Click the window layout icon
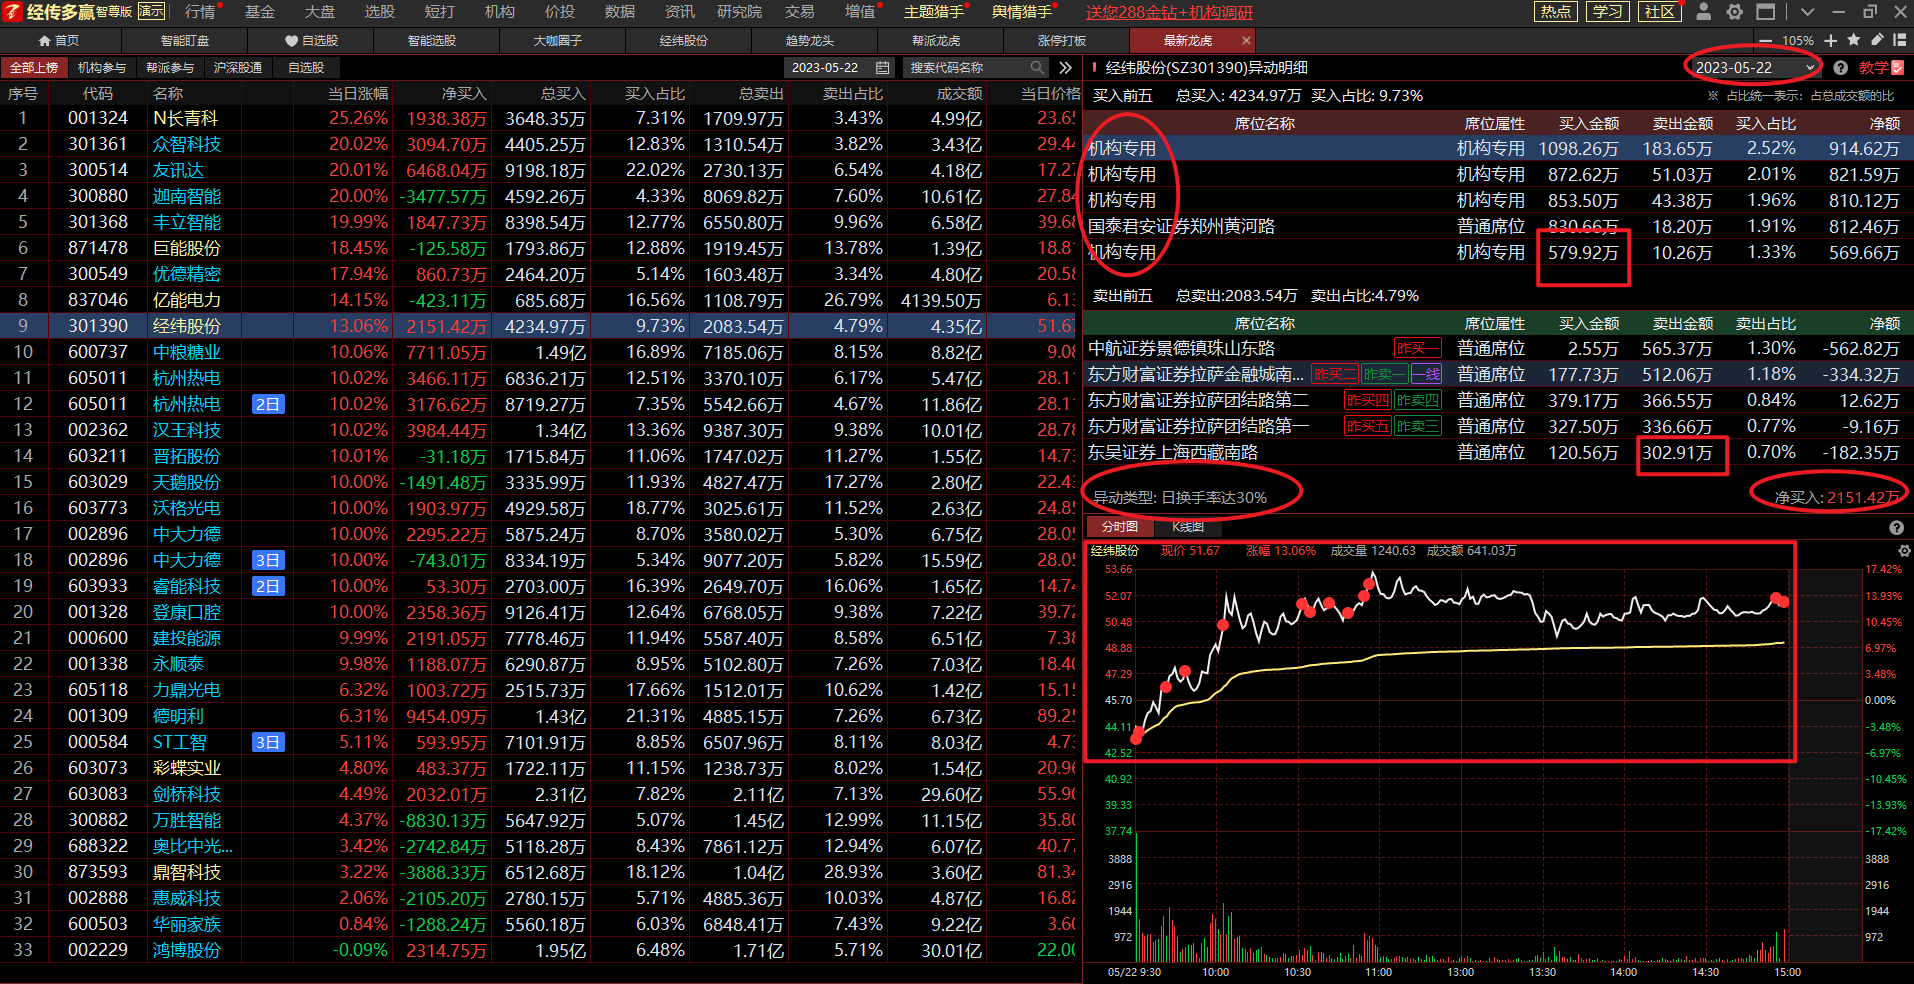Image resolution: width=1914 pixels, height=984 pixels. [x=1766, y=12]
